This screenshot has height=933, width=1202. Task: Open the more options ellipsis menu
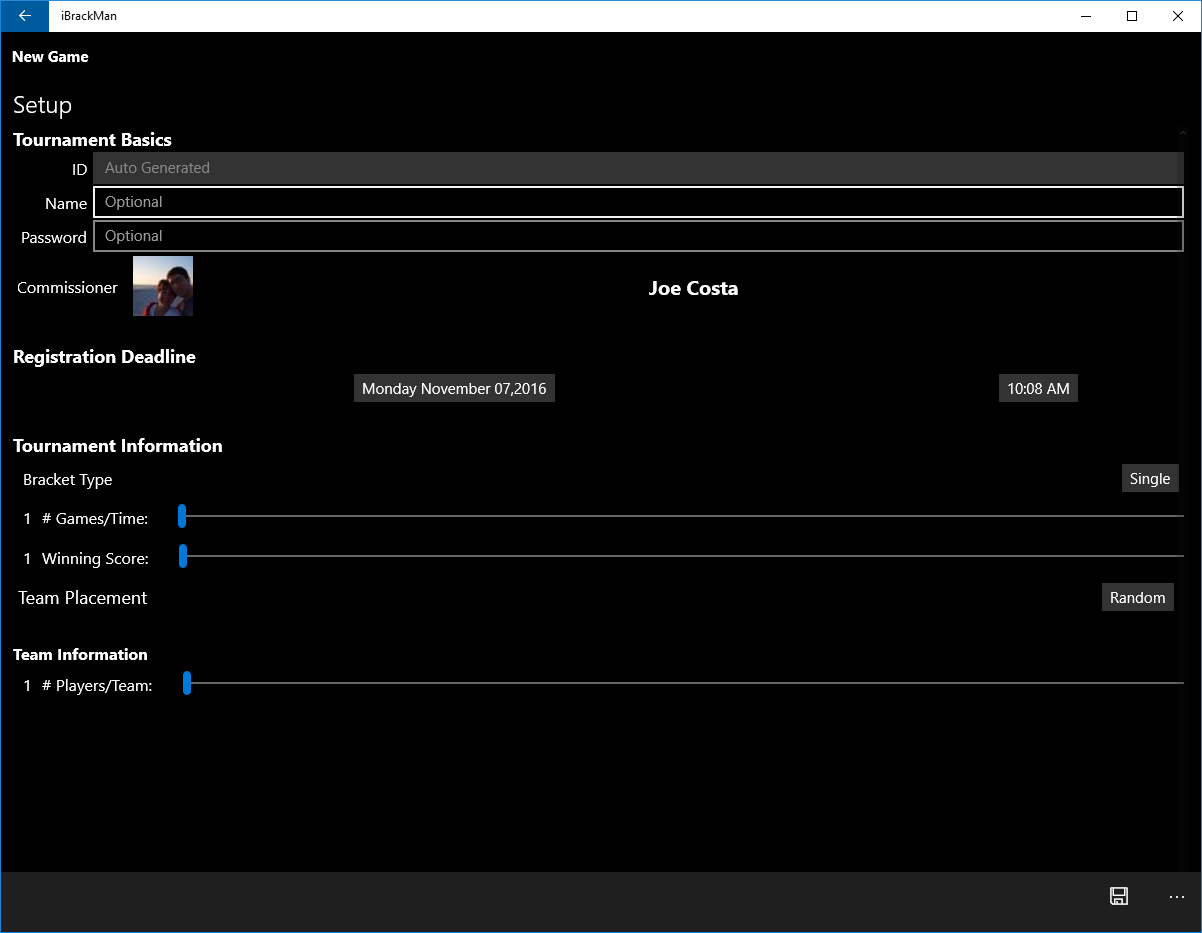(x=1176, y=897)
